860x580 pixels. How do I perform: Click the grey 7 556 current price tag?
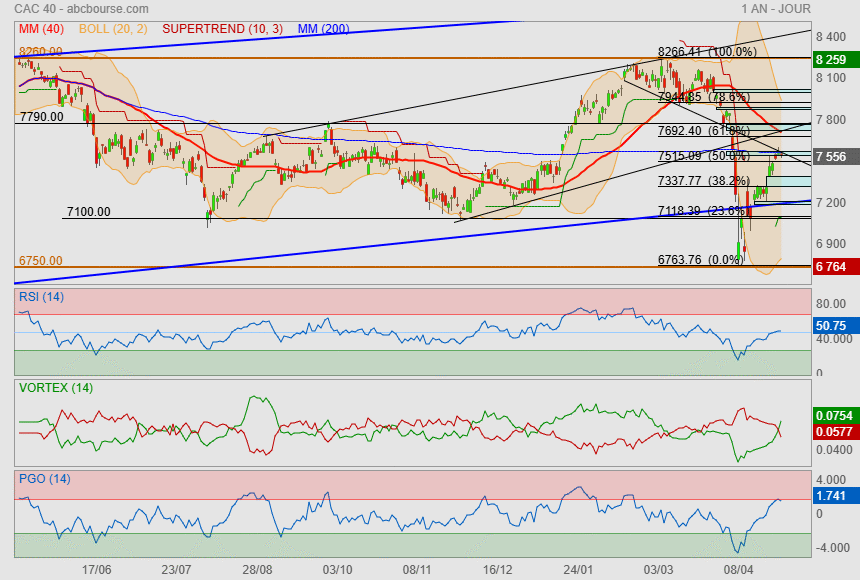tap(835, 156)
